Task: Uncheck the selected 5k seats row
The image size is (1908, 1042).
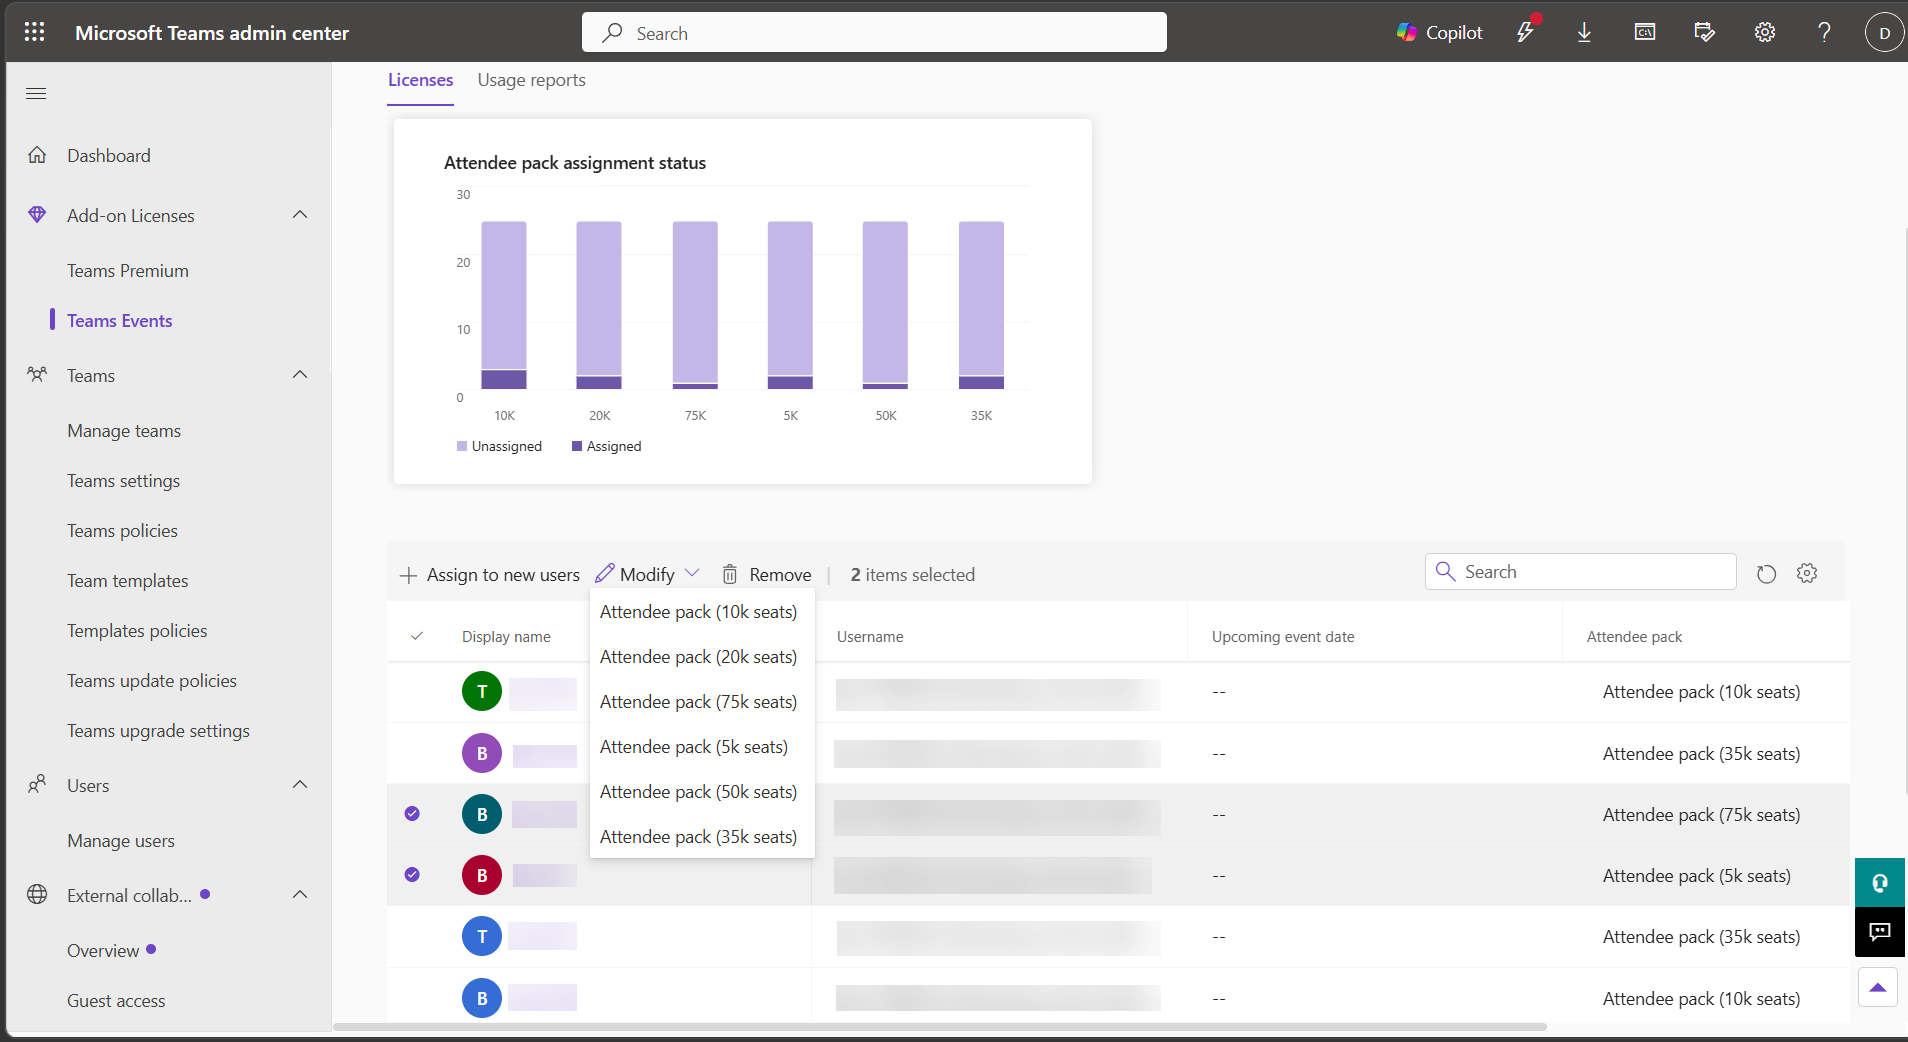Action: [412, 875]
